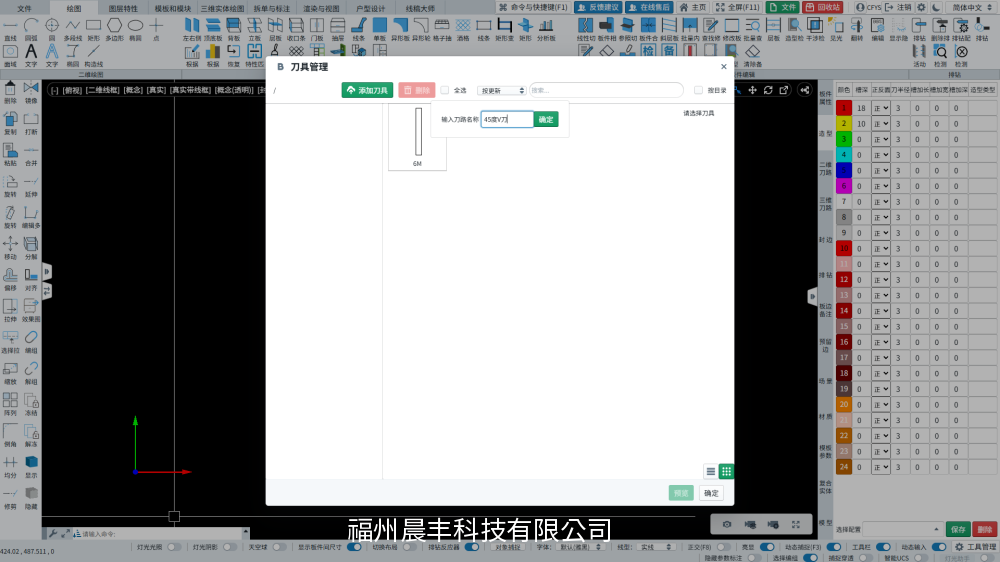
Task: Toggle 动态输入 dynamic input switch
Action: click(939, 547)
